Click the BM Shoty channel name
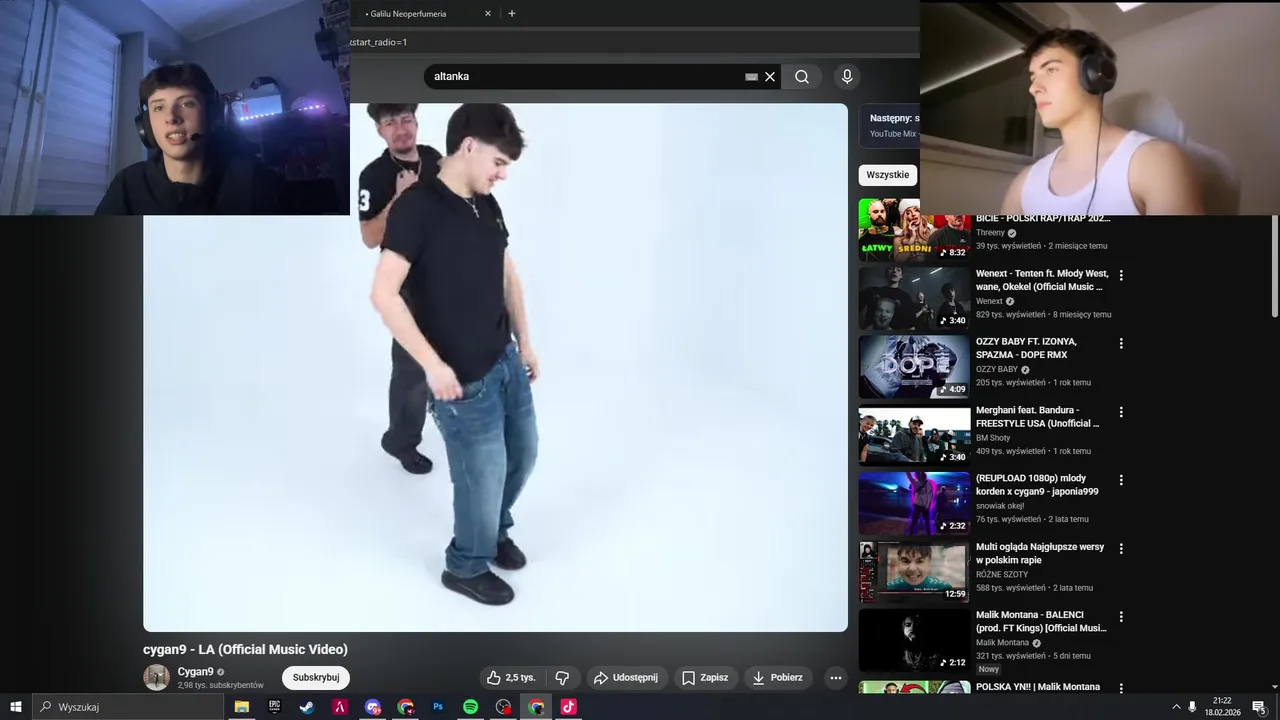Viewport: 1280px width, 720px height. point(993,438)
